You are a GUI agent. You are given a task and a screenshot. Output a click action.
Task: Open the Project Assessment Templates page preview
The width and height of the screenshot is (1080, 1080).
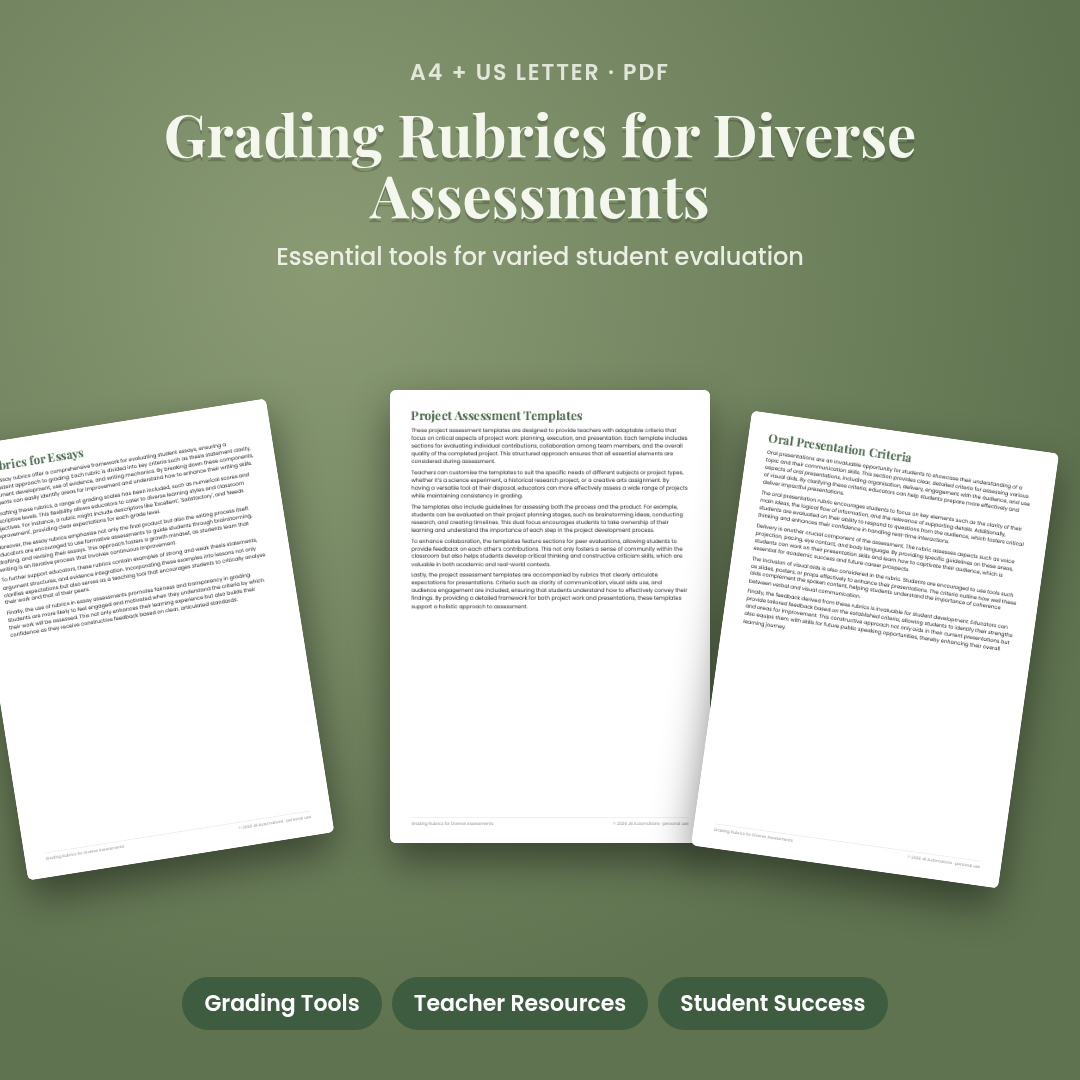pyautogui.click(x=550, y=616)
